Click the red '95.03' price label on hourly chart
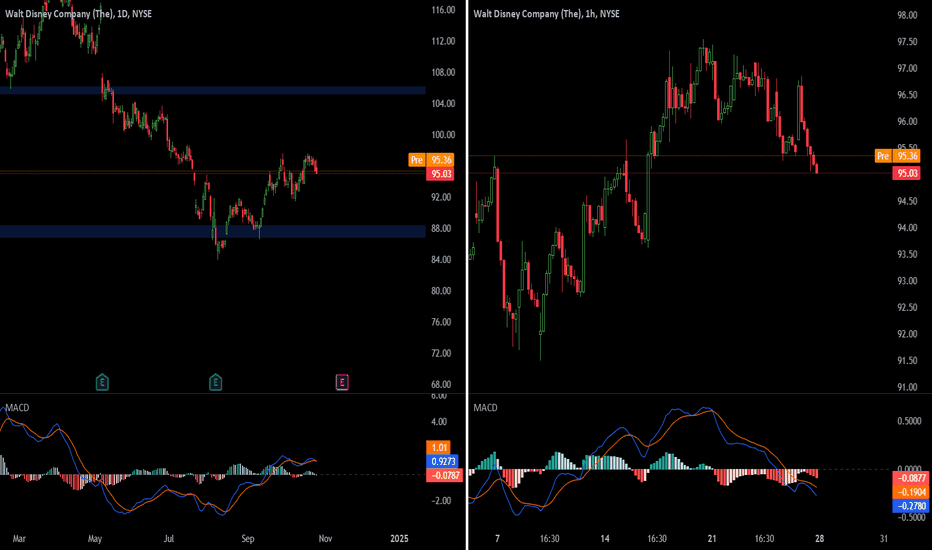The image size is (932, 550). (906, 174)
